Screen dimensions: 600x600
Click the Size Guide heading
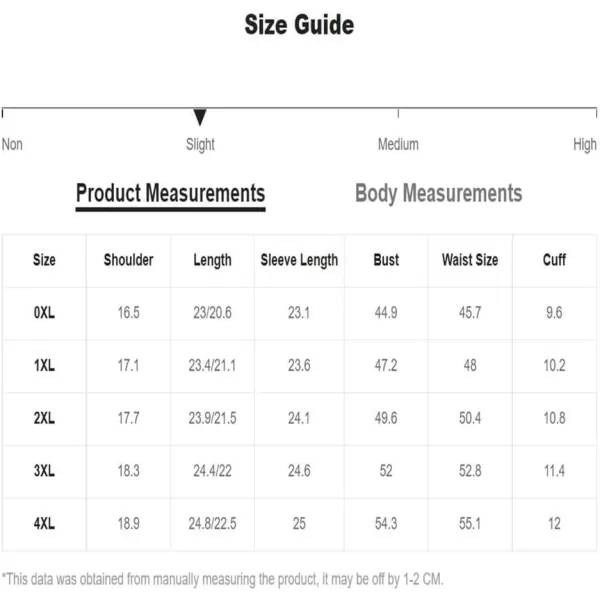(299, 24)
